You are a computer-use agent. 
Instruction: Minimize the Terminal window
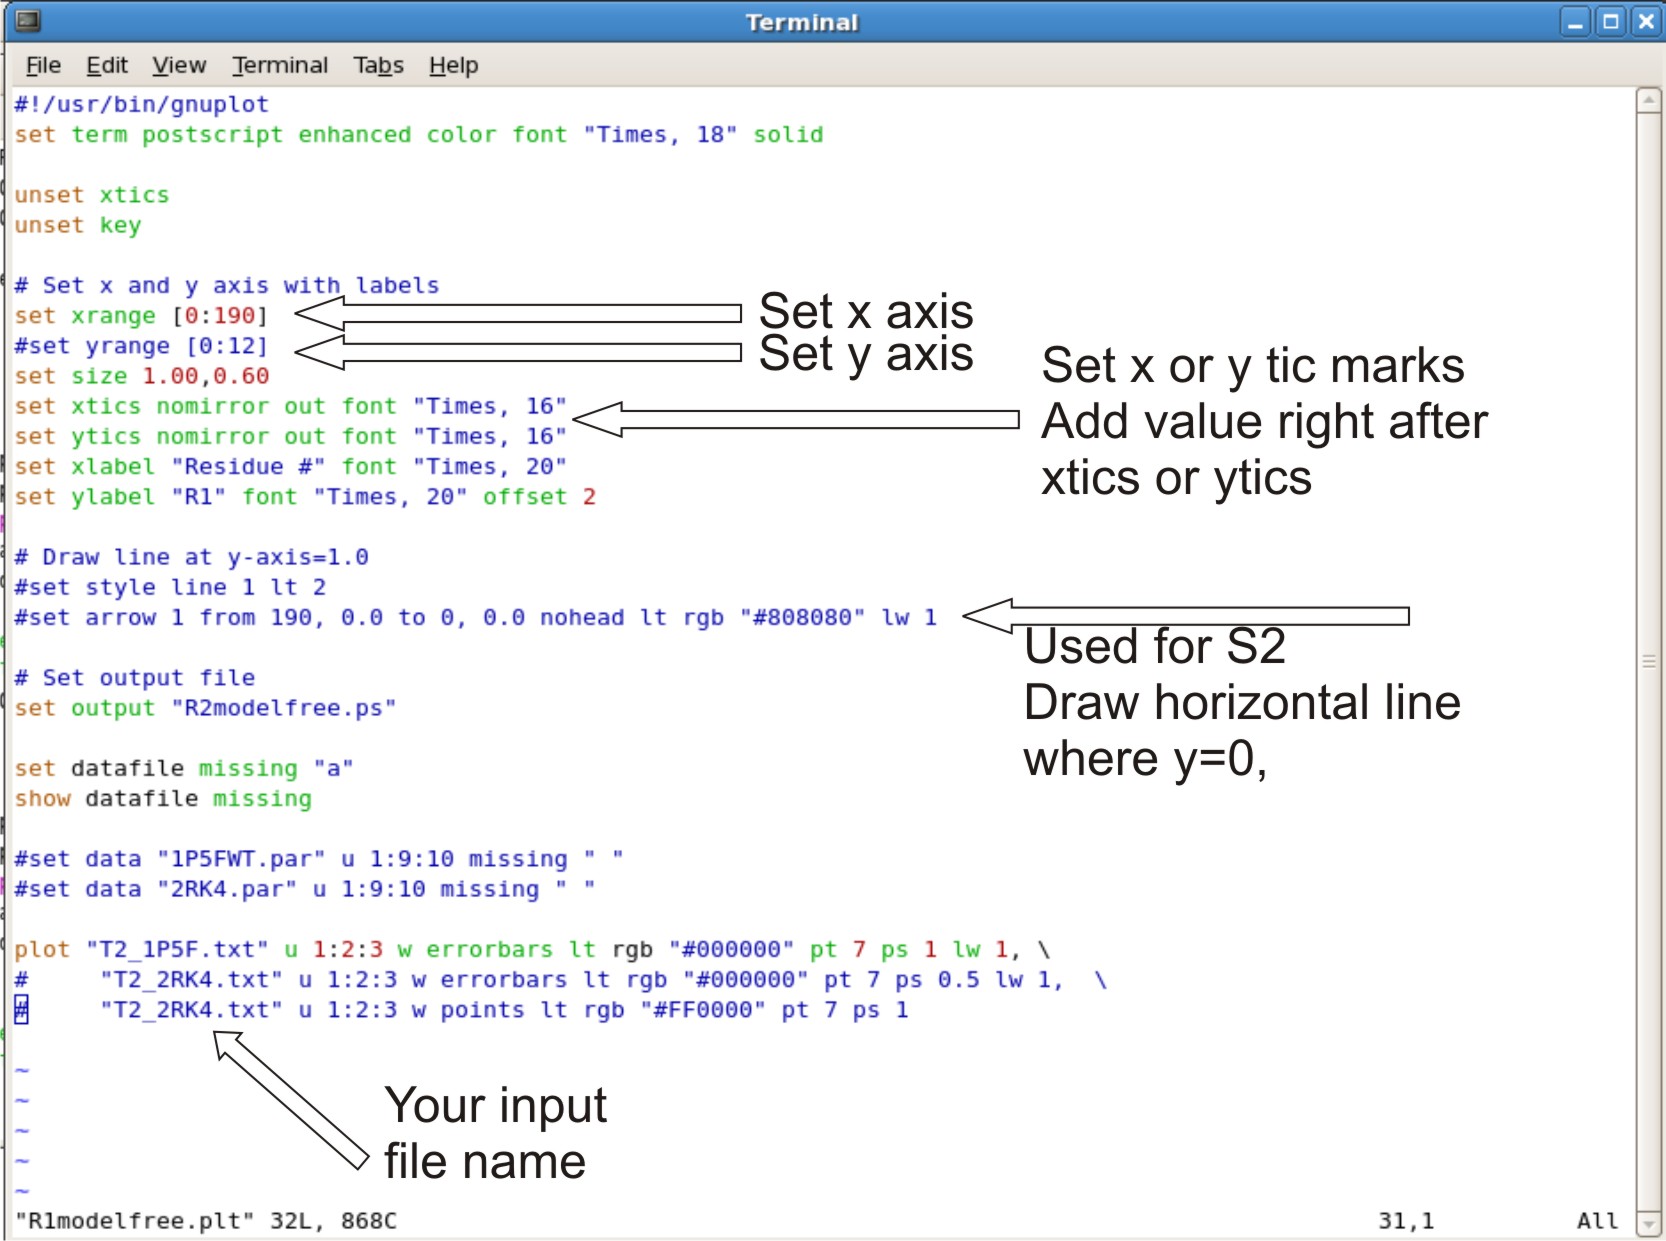(1575, 22)
